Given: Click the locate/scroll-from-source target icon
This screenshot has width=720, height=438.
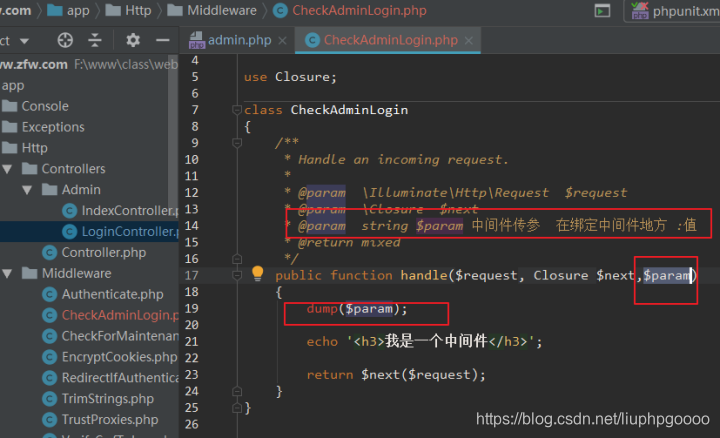Looking at the screenshot, I should coord(65,40).
